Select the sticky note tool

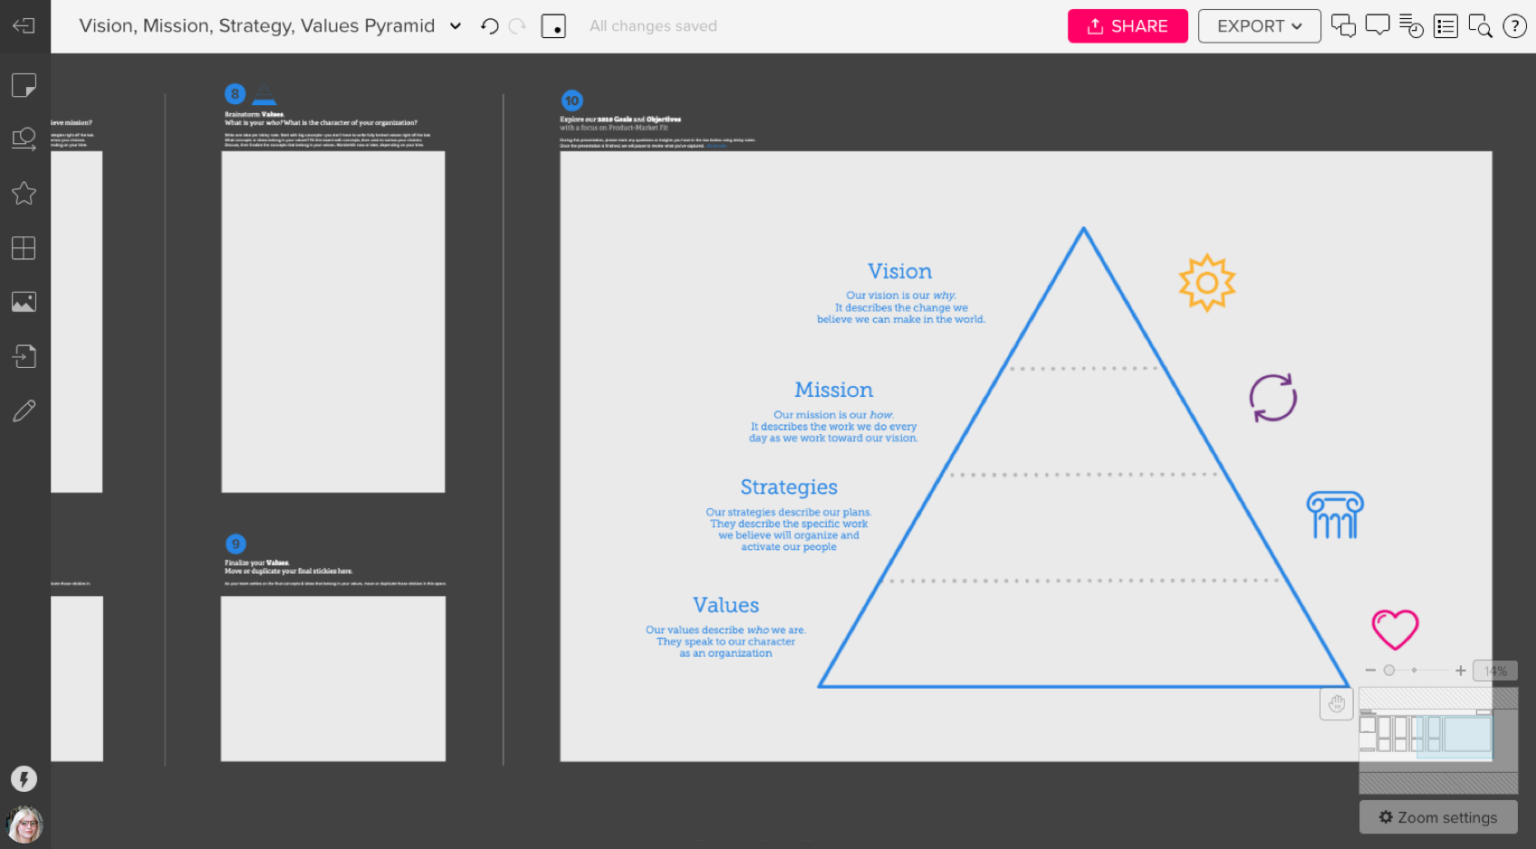[x=23, y=84]
